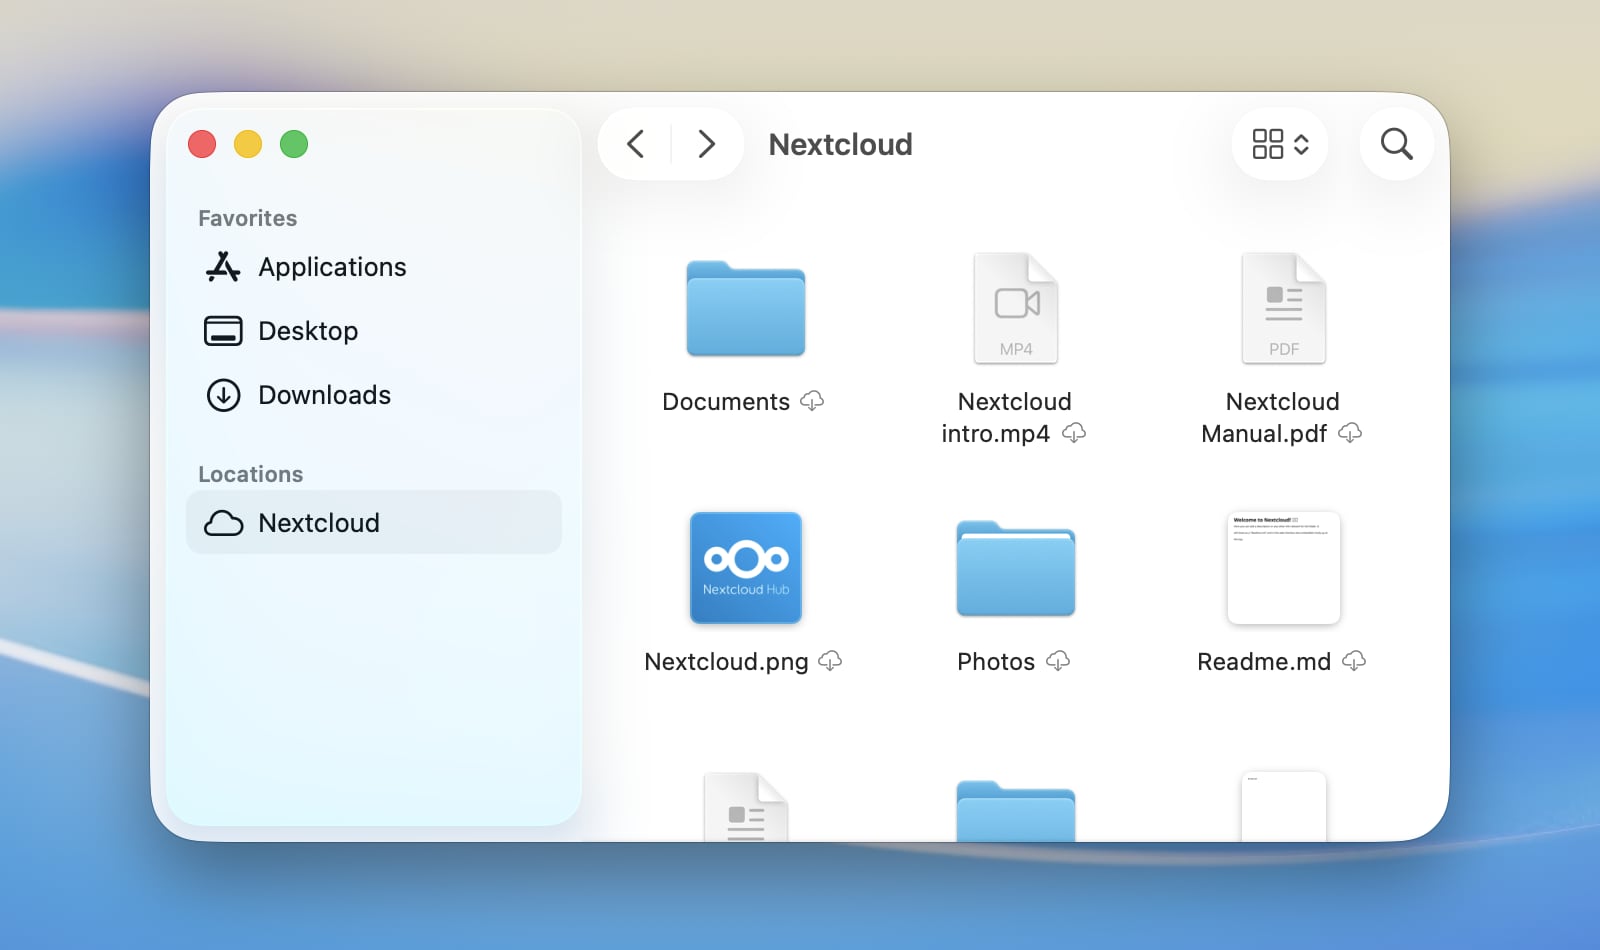Click the cloud icon next to Nextcloud.png
Viewport: 1600px width, 950px height.
830,661
